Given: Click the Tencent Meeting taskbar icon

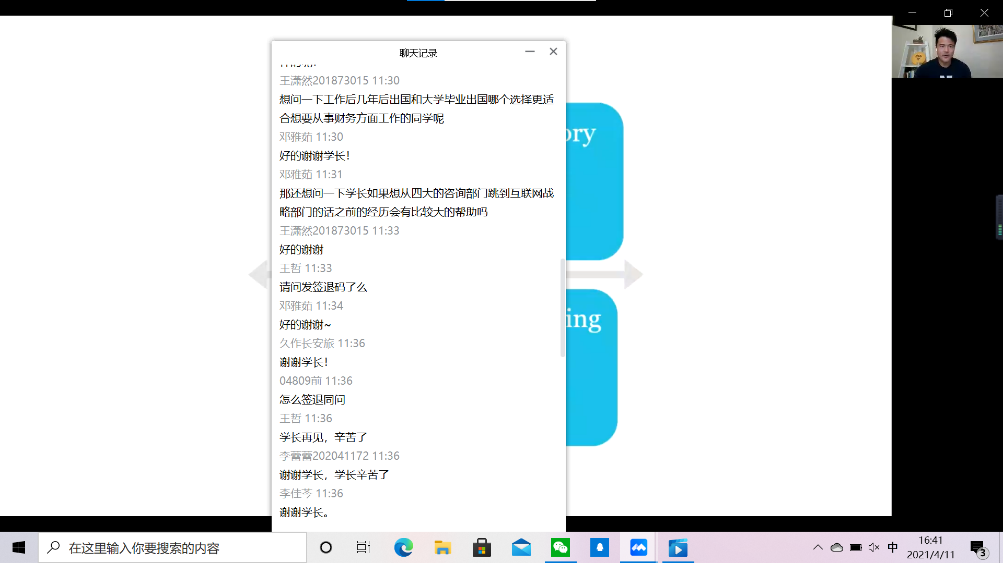Looking at the screenshot, I should [638, 548].
